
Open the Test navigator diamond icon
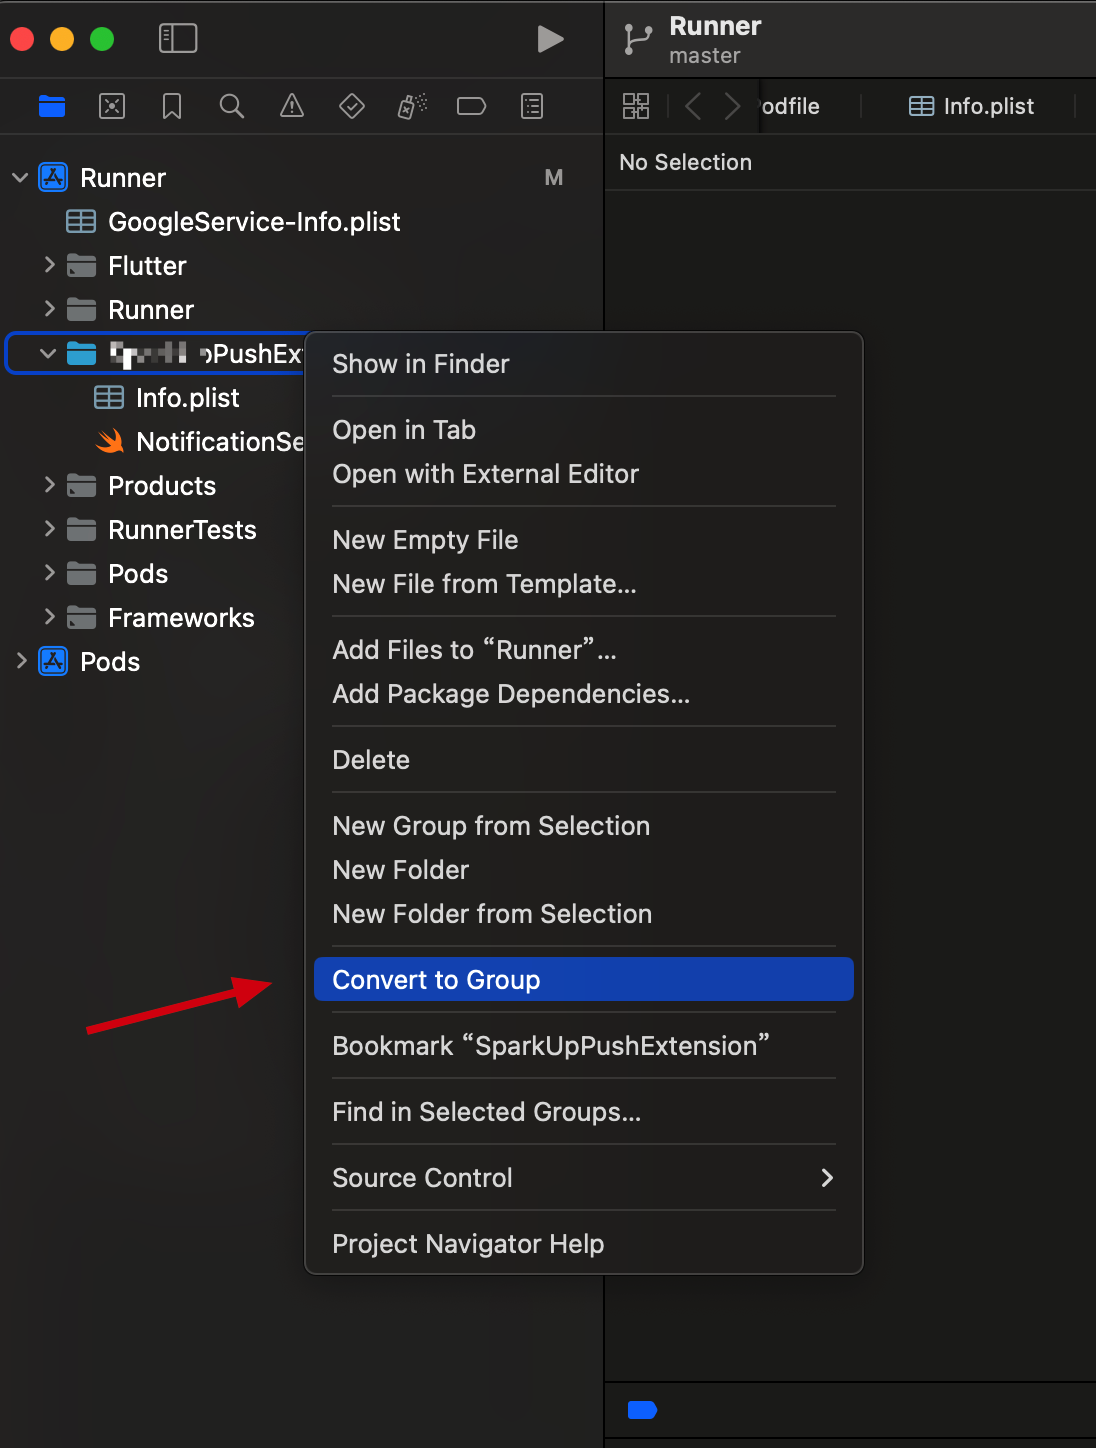(352, 106)
